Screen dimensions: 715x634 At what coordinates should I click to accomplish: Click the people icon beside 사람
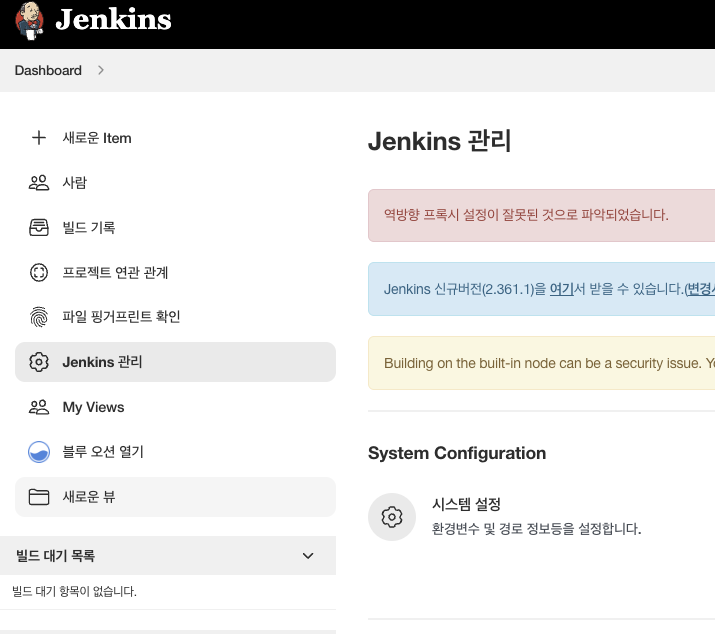(39, 182)
